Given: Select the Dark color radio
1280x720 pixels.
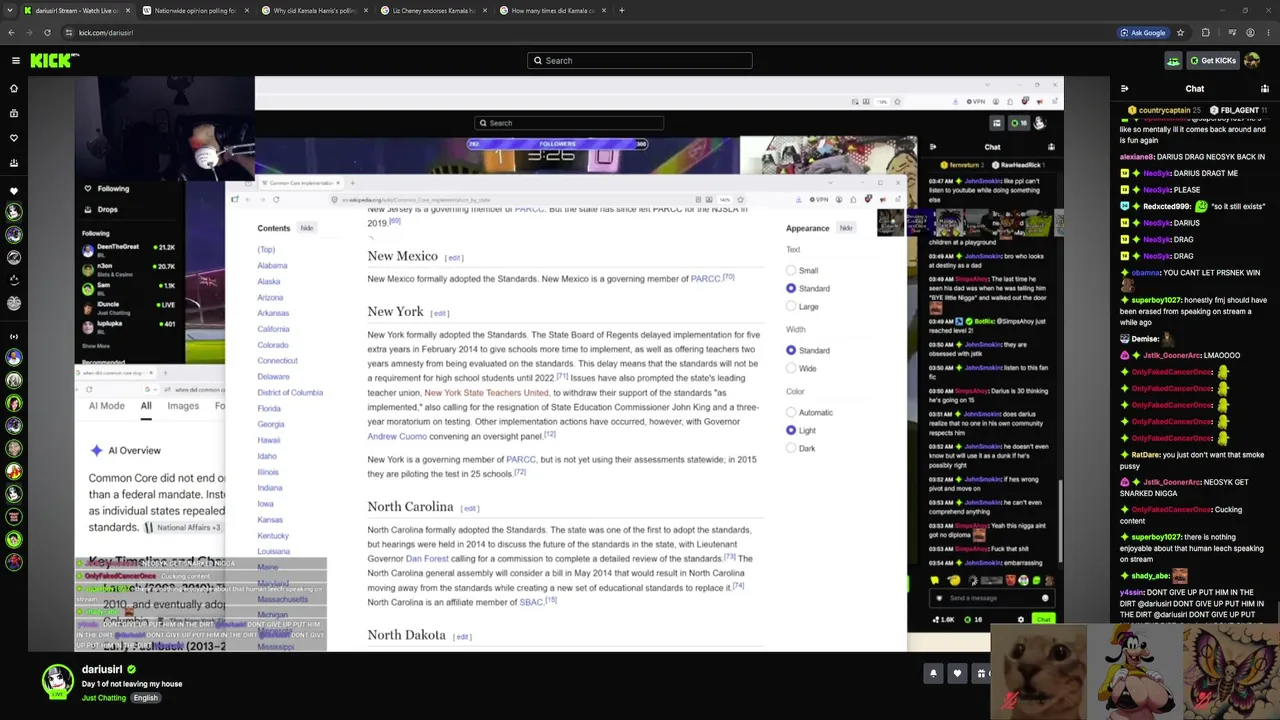Looking at the screenshot, I should pos(791,449).
